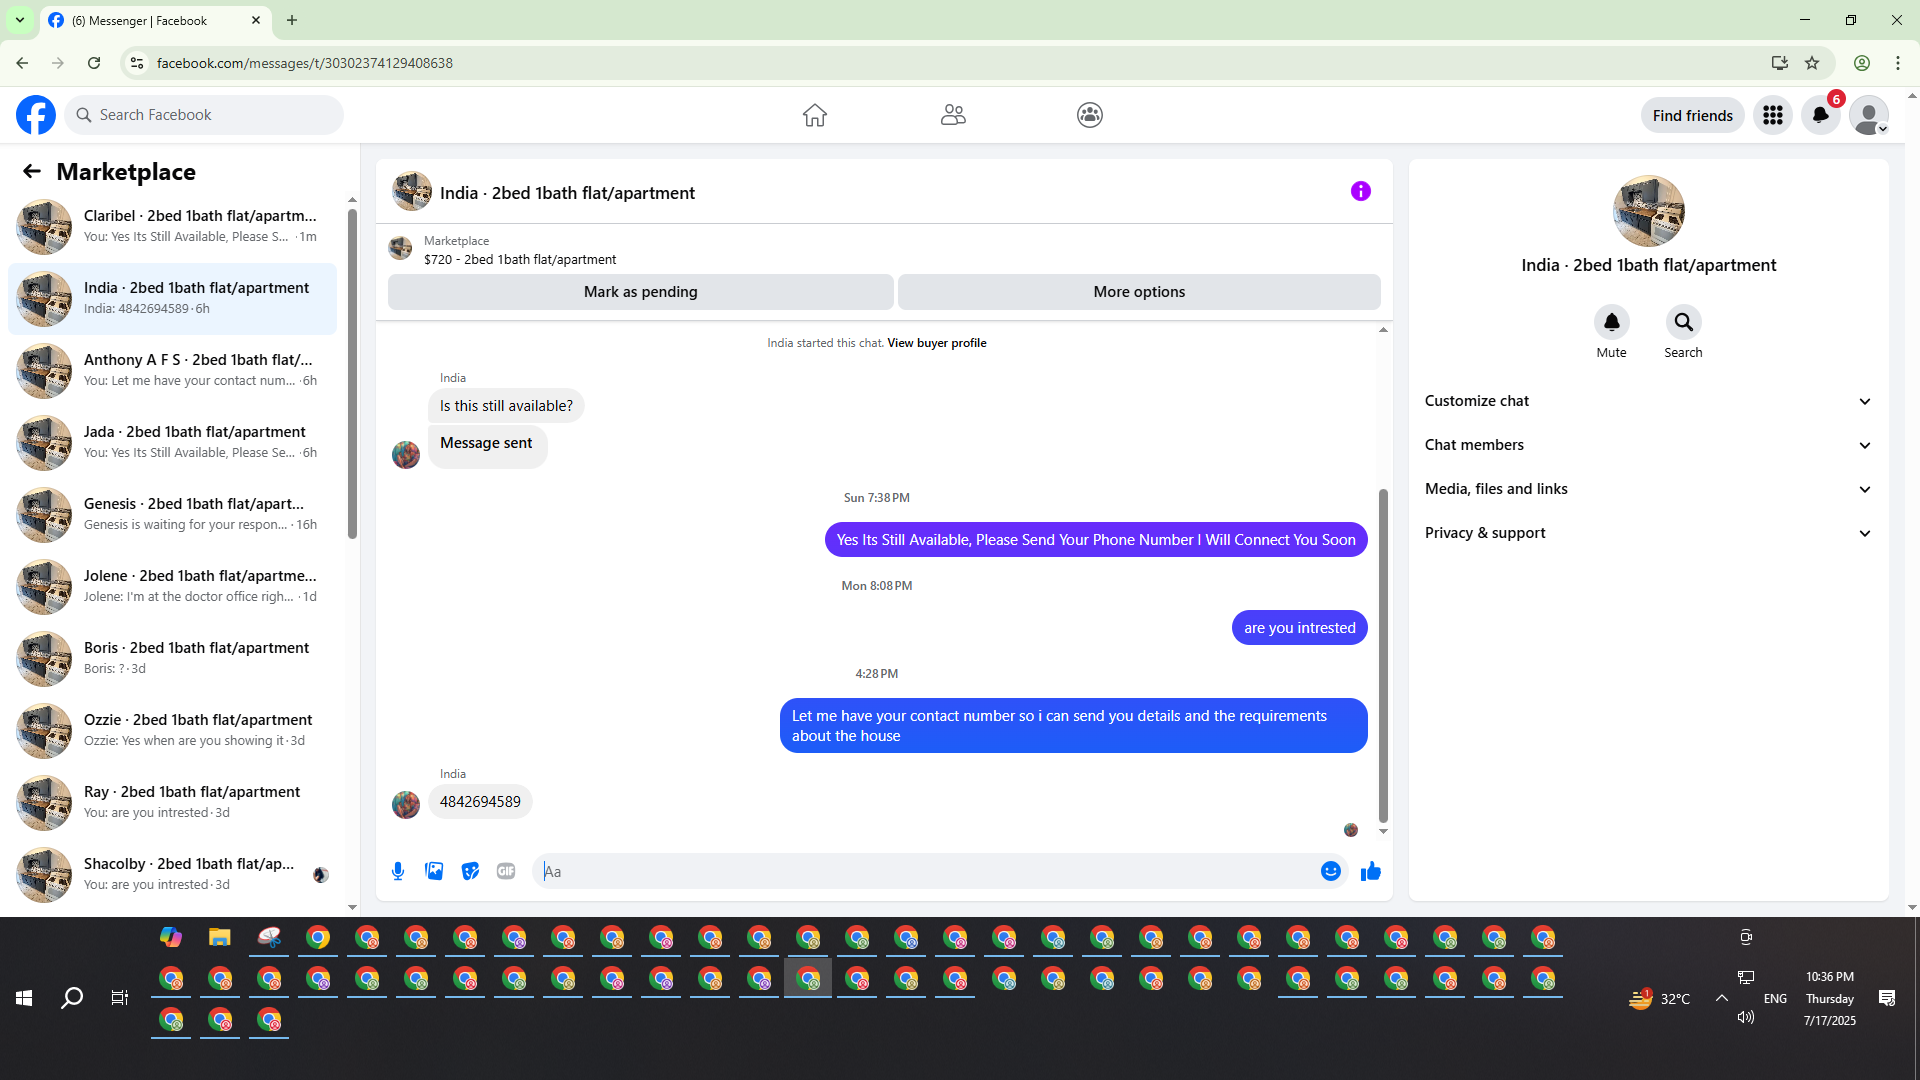Viewport: 1920px width, 1080px height.
Task: Install the app from address bar icon
Action: pos(1780,63)
